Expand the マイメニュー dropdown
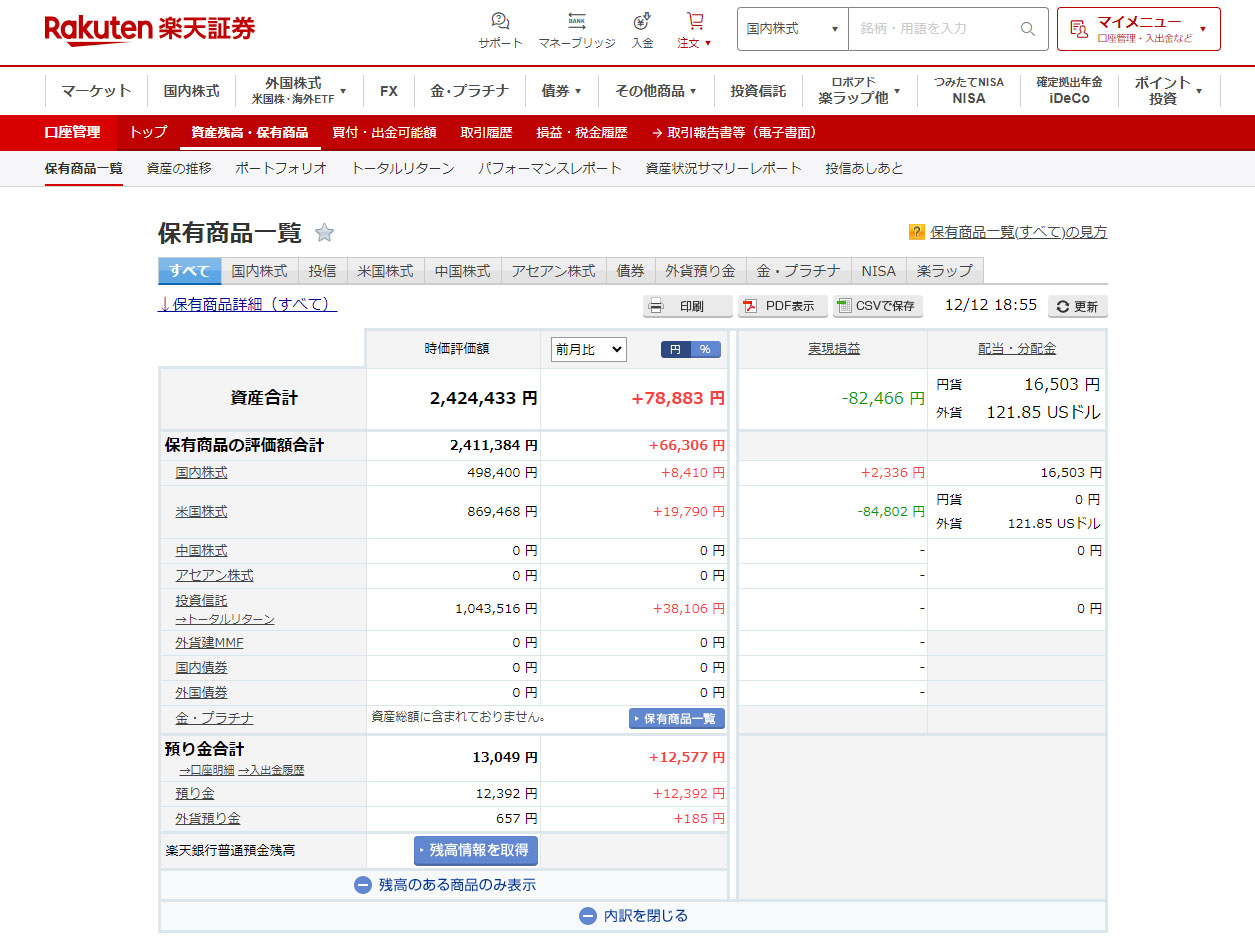Screen dimensions: 1255x944 coord(1138,29)
